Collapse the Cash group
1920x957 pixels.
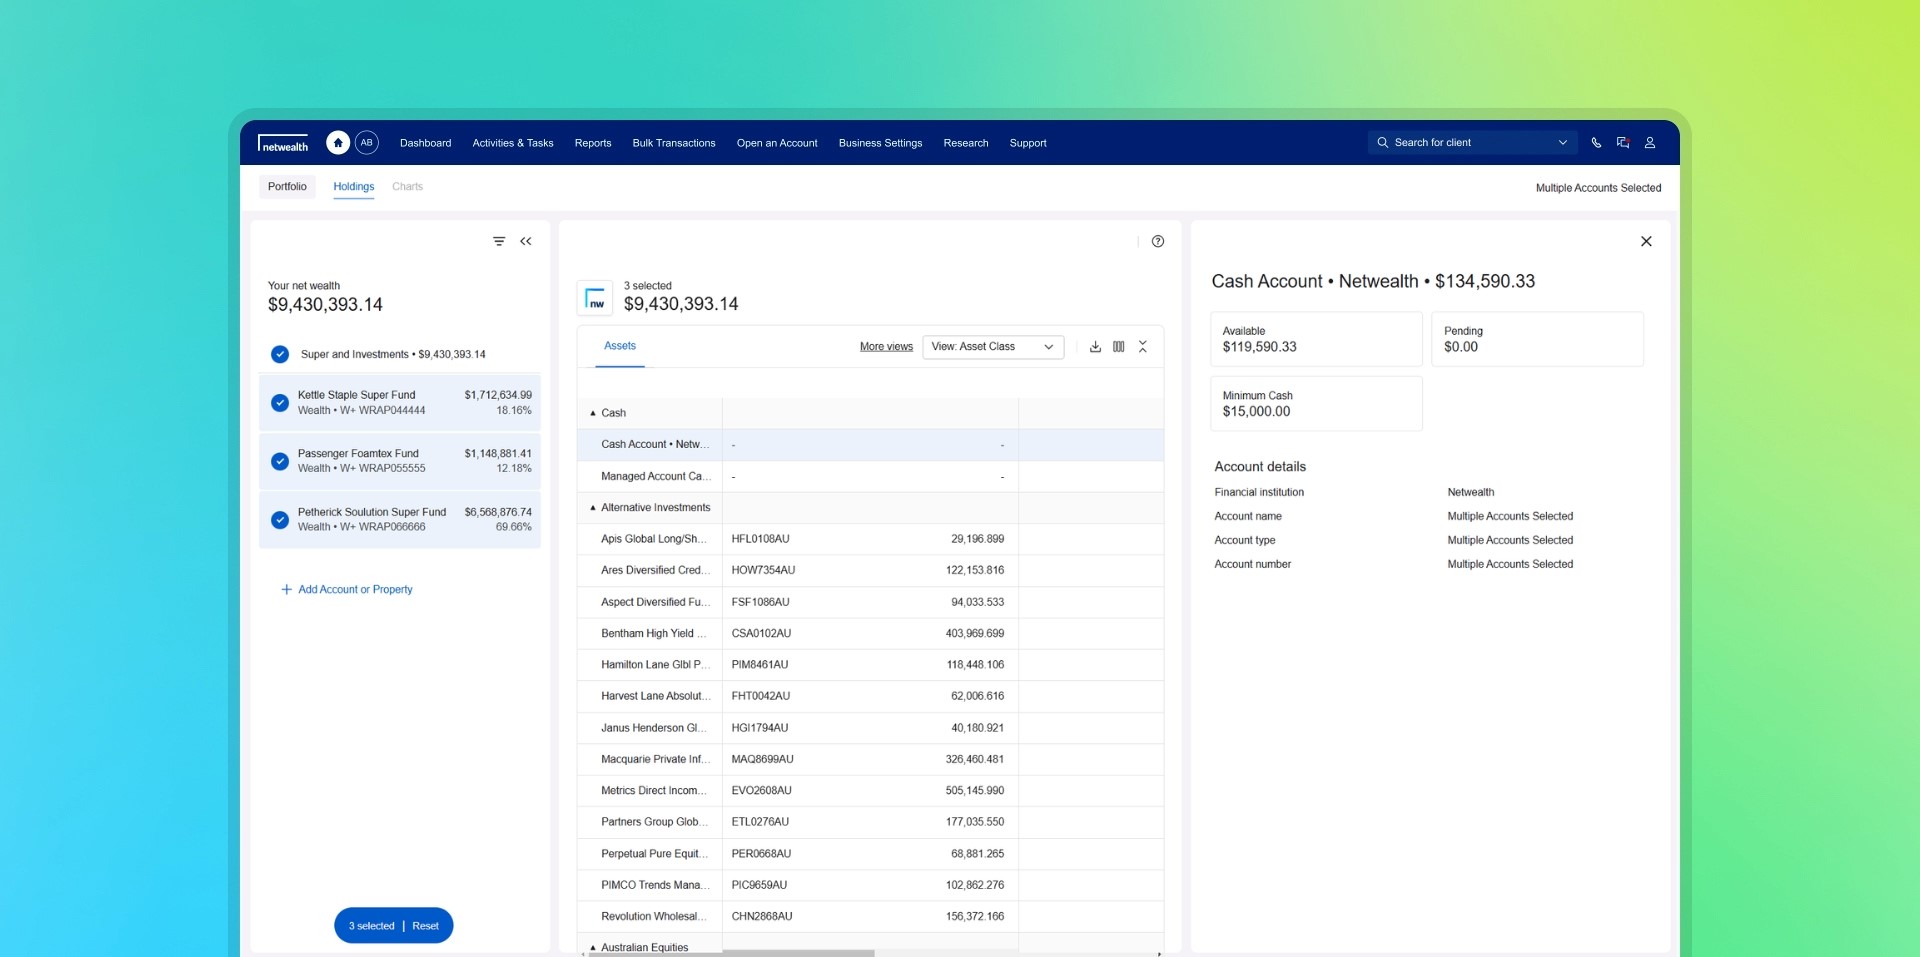tap(593, 413)
